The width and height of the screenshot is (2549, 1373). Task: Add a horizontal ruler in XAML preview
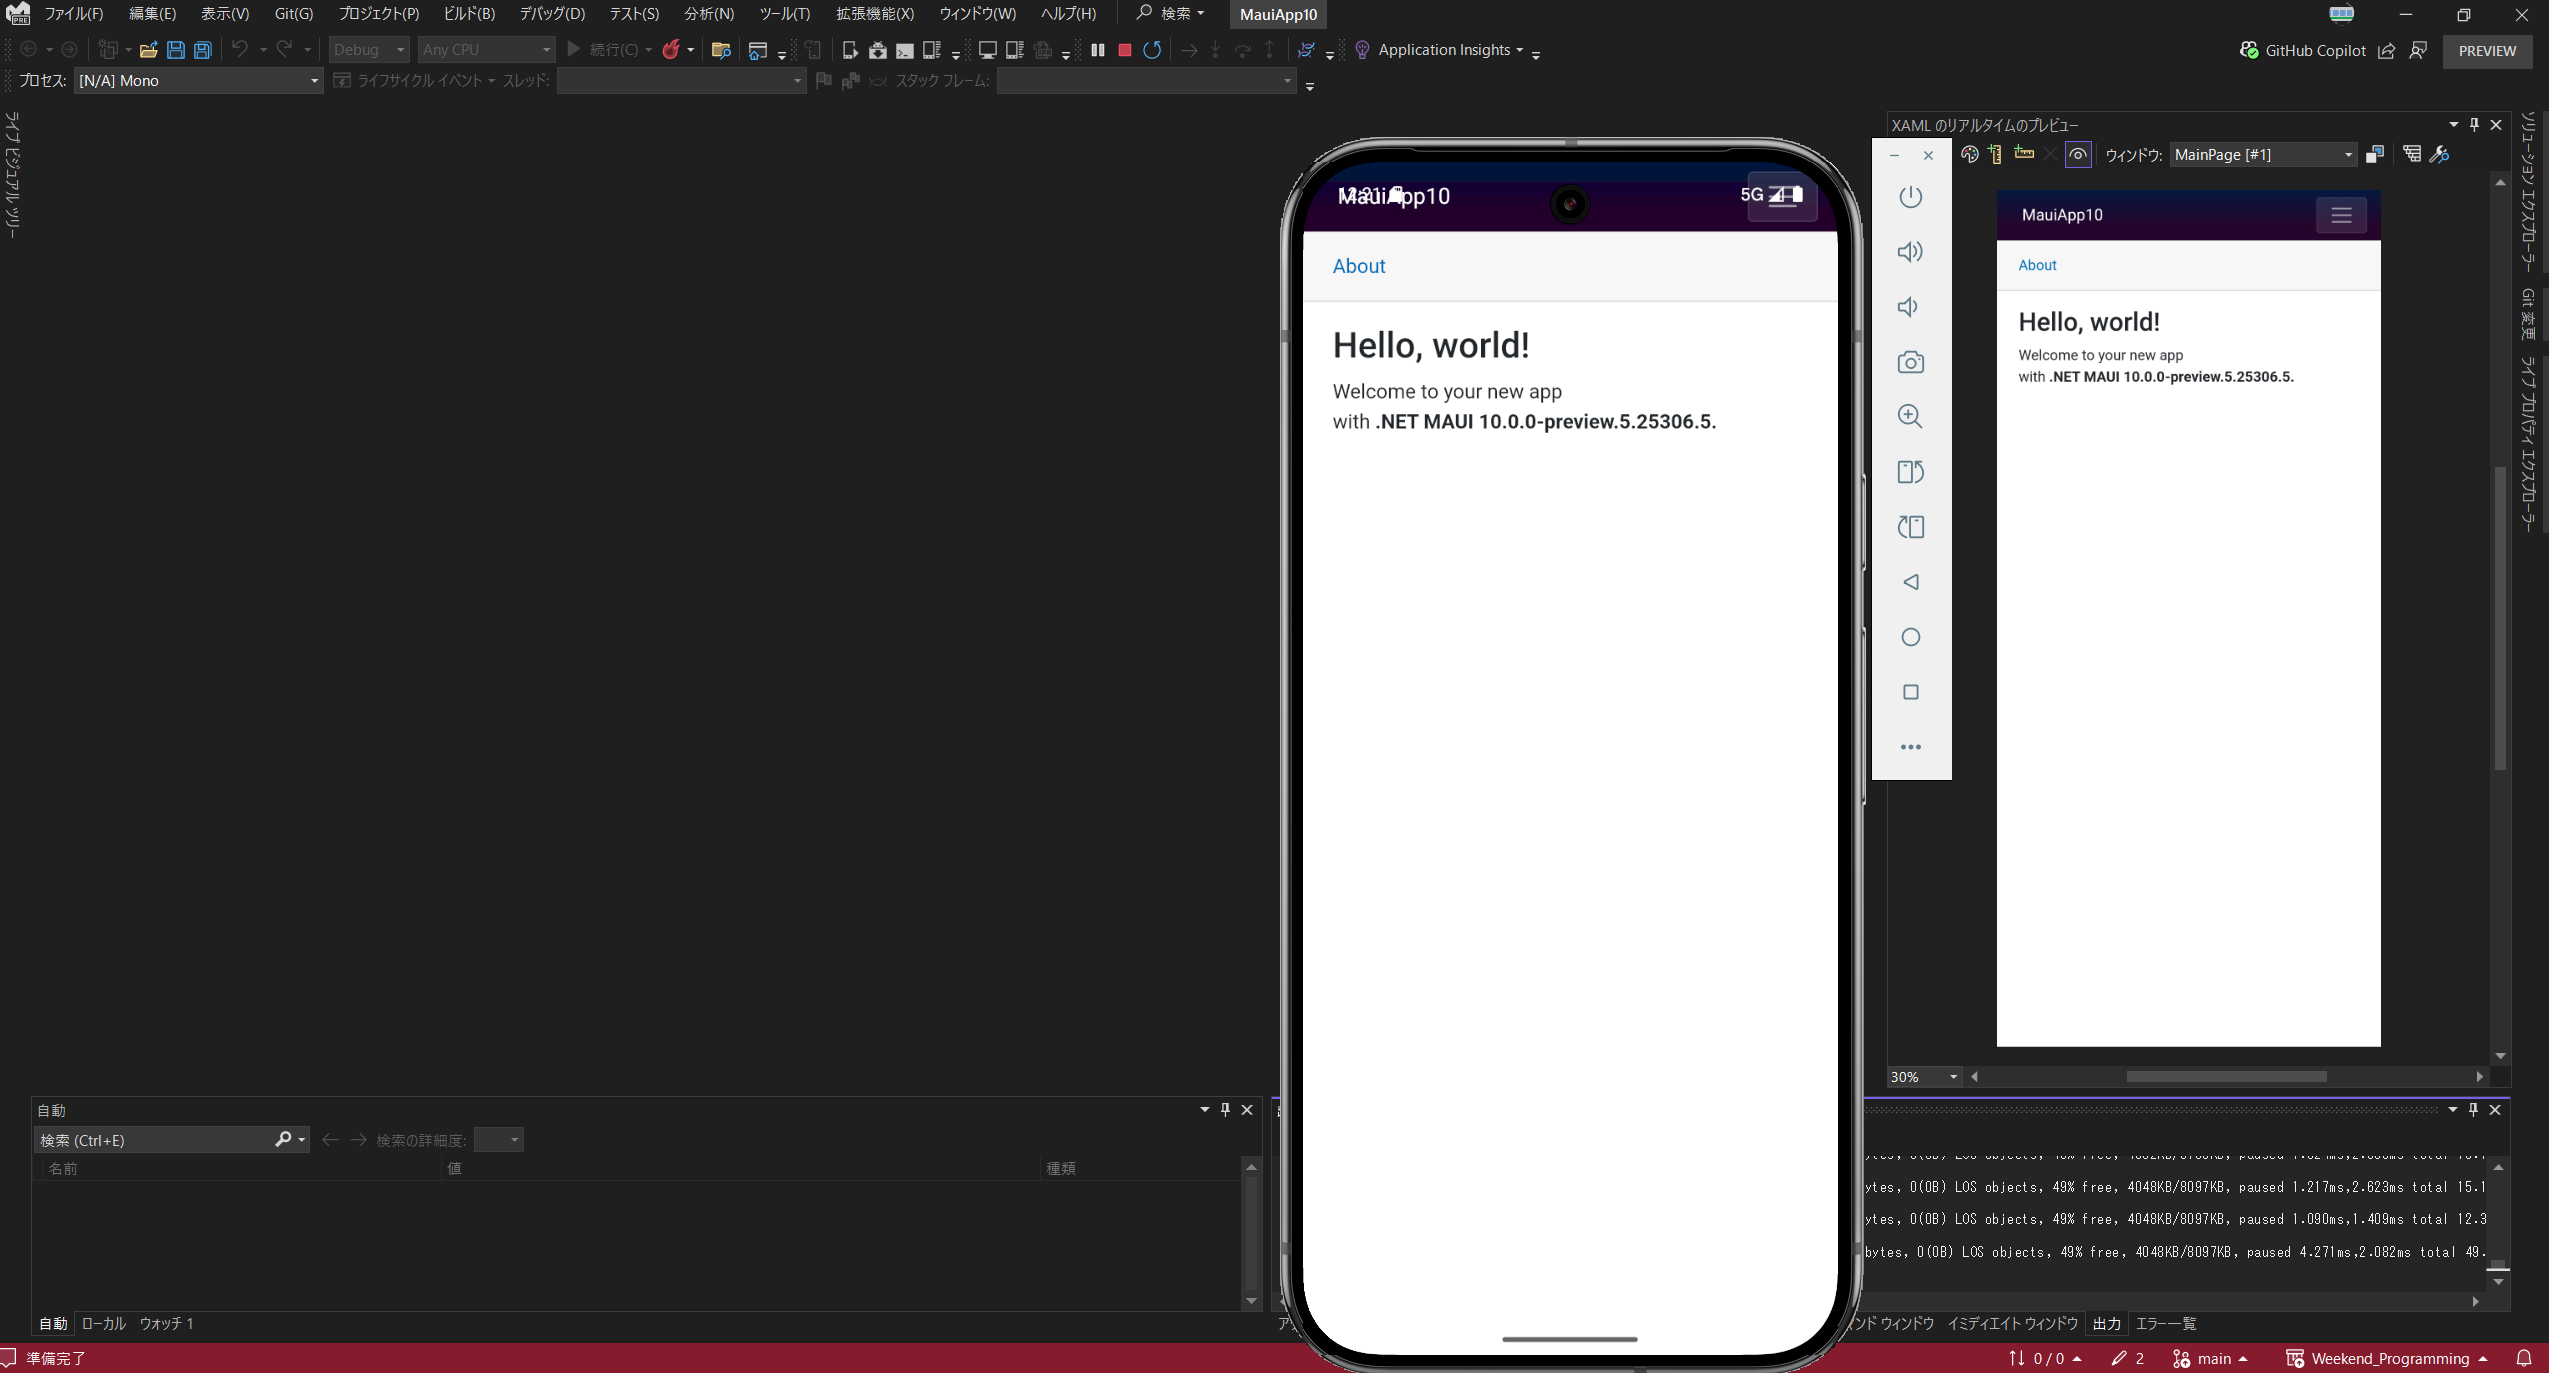tap(2024, 153)
